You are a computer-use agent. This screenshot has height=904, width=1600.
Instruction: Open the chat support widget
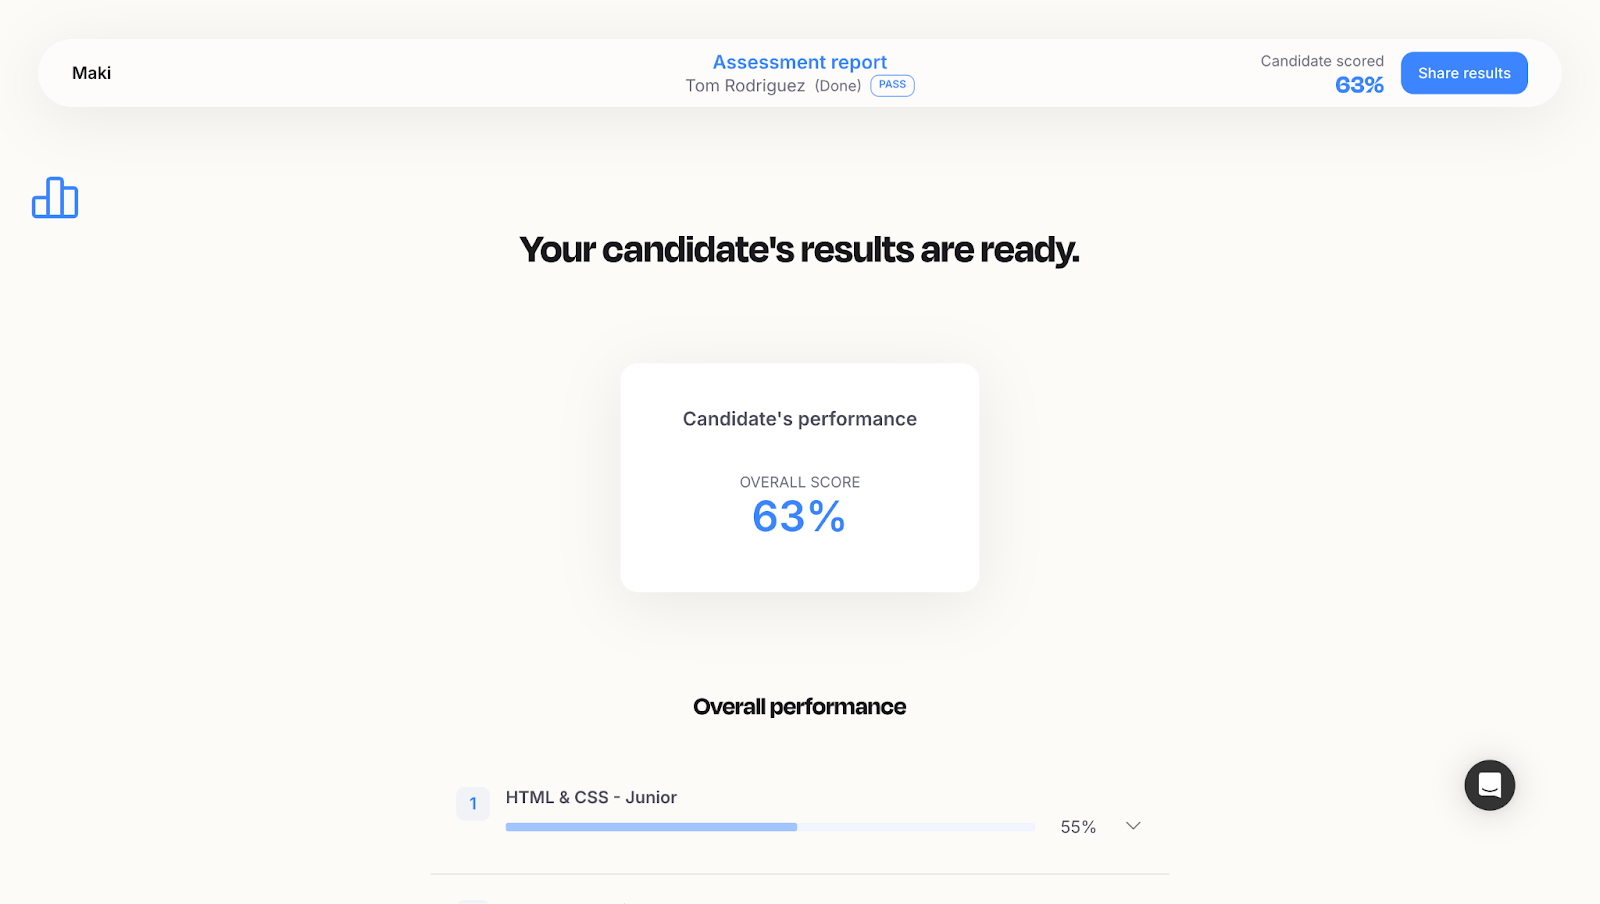tap(1489, 785)
